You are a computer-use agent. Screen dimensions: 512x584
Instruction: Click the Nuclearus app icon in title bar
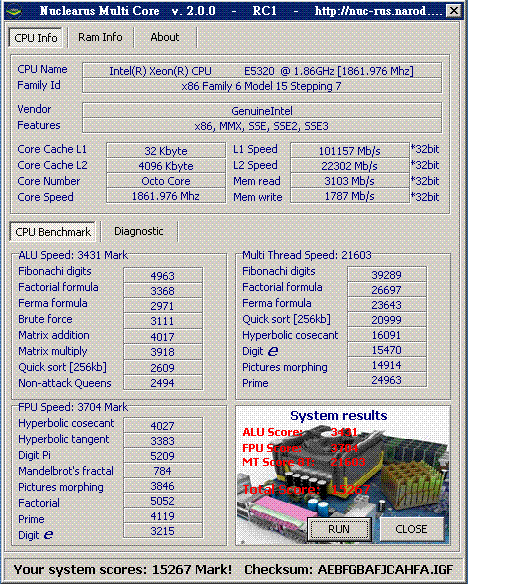15,11
